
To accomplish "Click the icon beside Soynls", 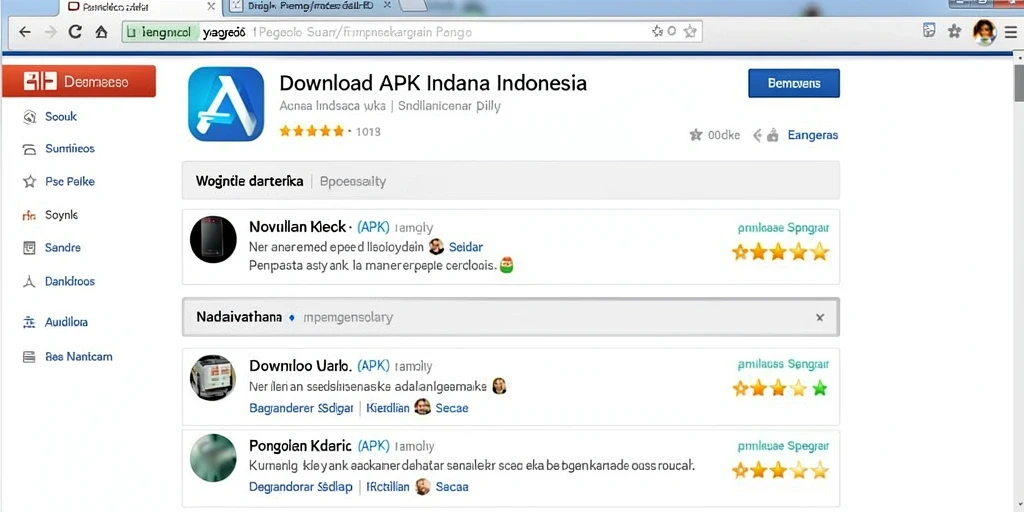I will click(x=29, y=215).
